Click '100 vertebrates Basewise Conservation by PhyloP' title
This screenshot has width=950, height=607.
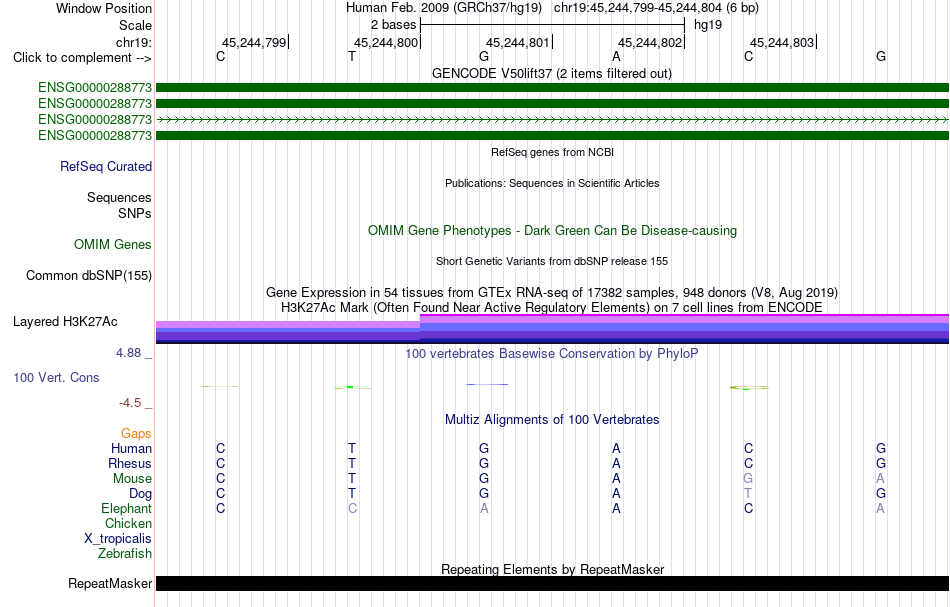tap(552, 353)
